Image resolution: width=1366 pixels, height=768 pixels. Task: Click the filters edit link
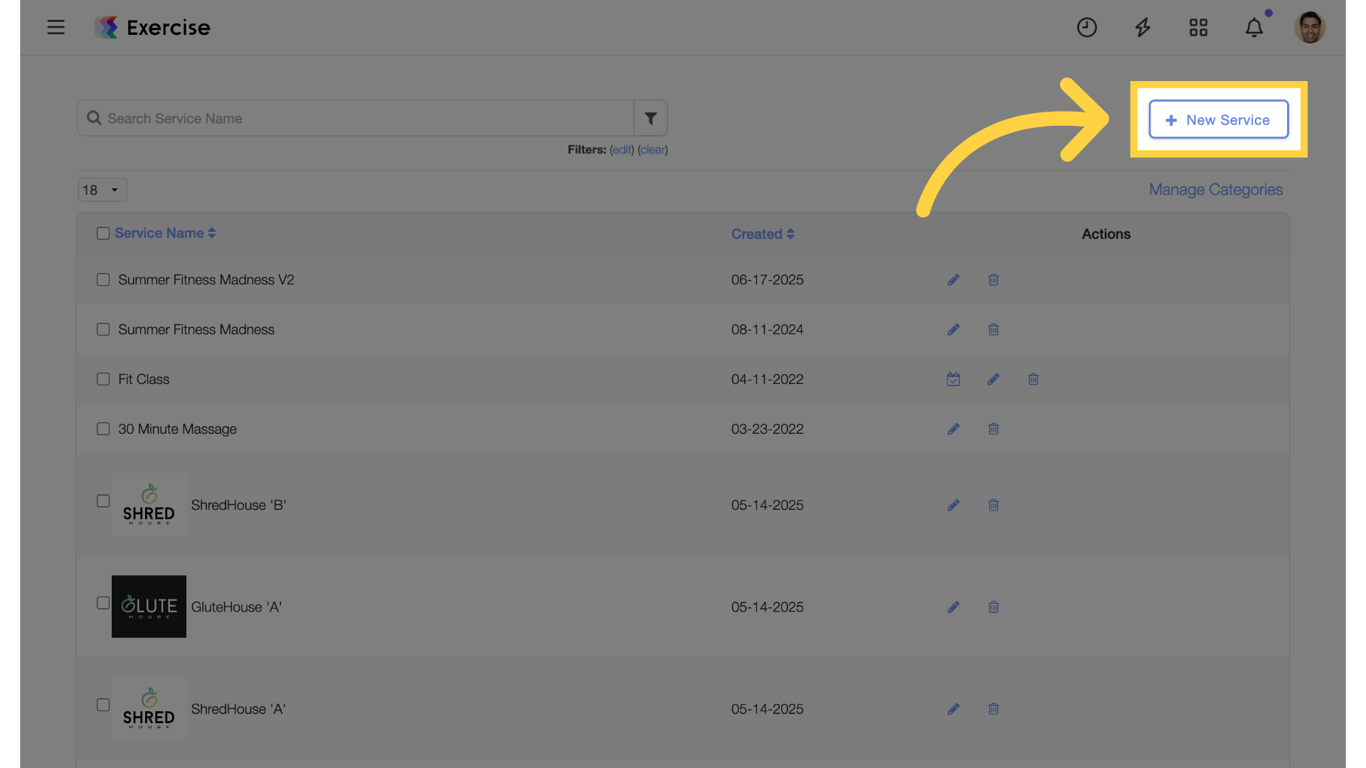(x=622, y=150)
